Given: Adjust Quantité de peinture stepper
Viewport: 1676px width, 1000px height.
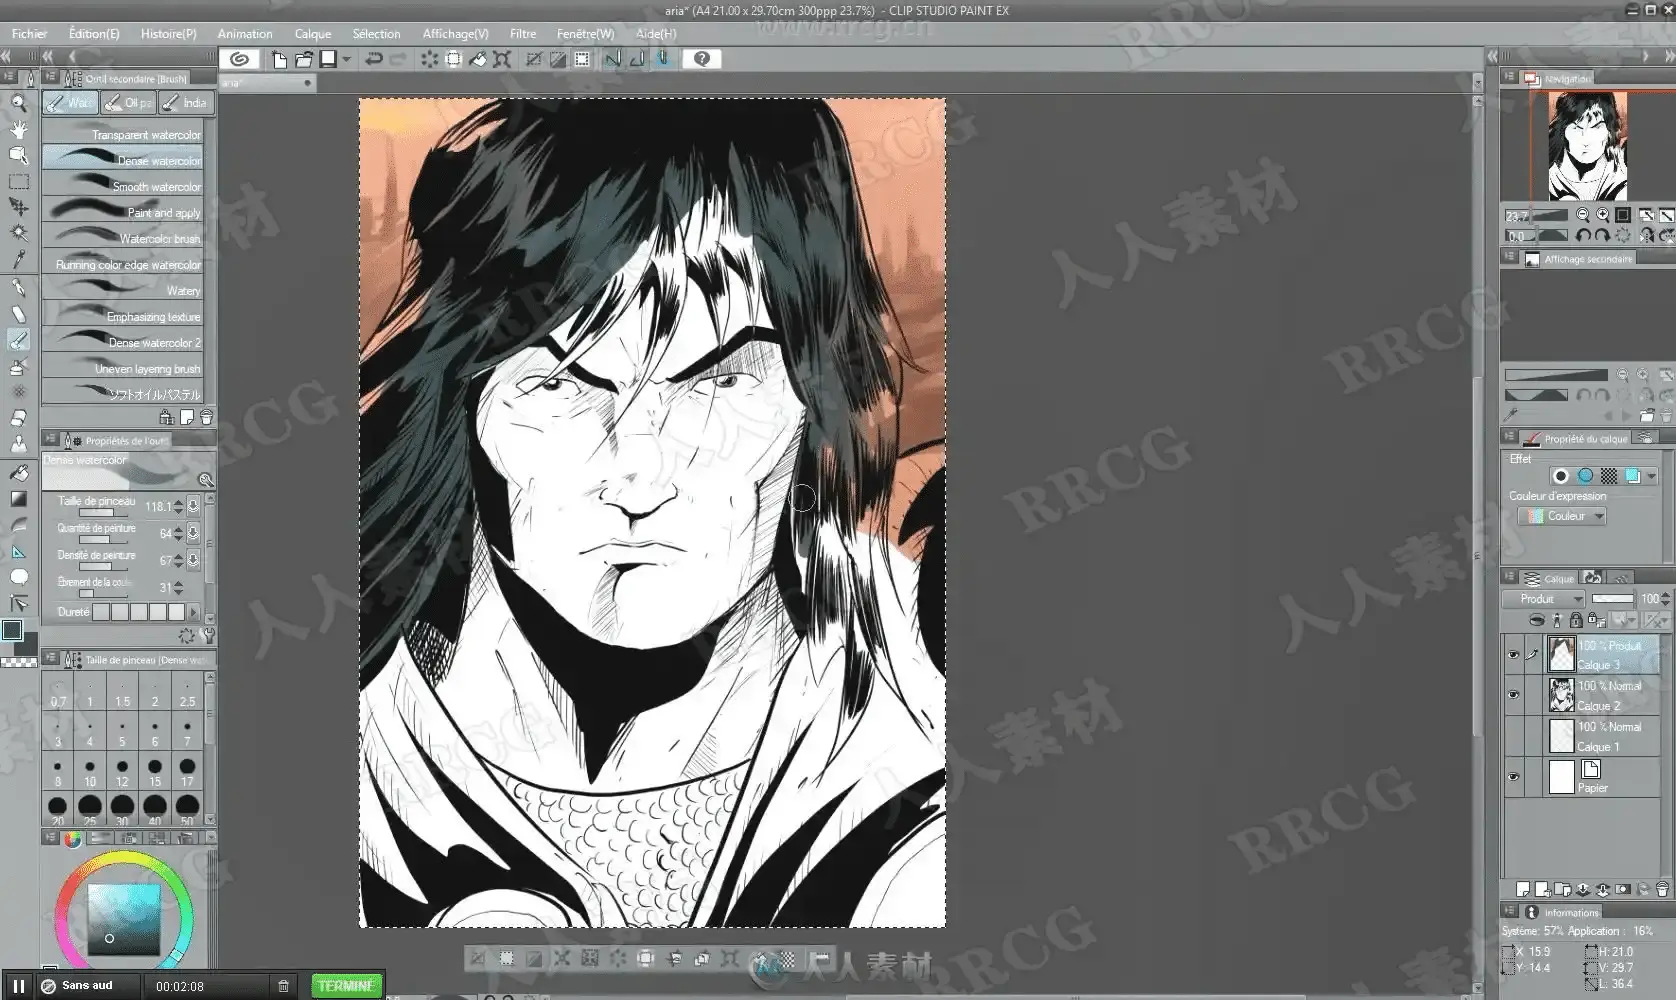Looking at the screenshot, I should (179, 533).
